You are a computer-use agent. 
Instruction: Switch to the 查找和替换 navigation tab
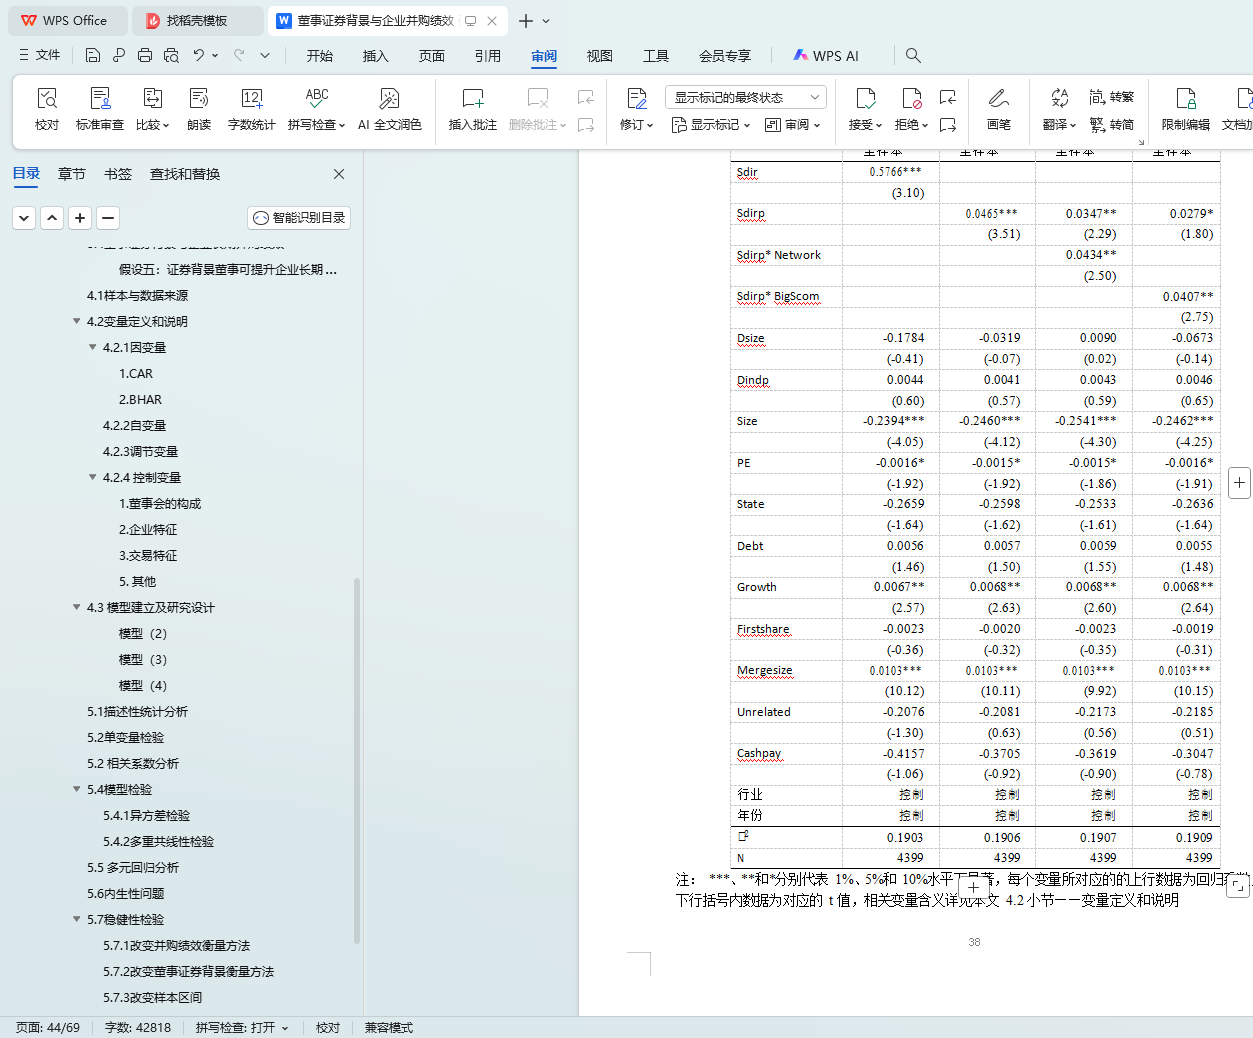click(x=185, y=174)
